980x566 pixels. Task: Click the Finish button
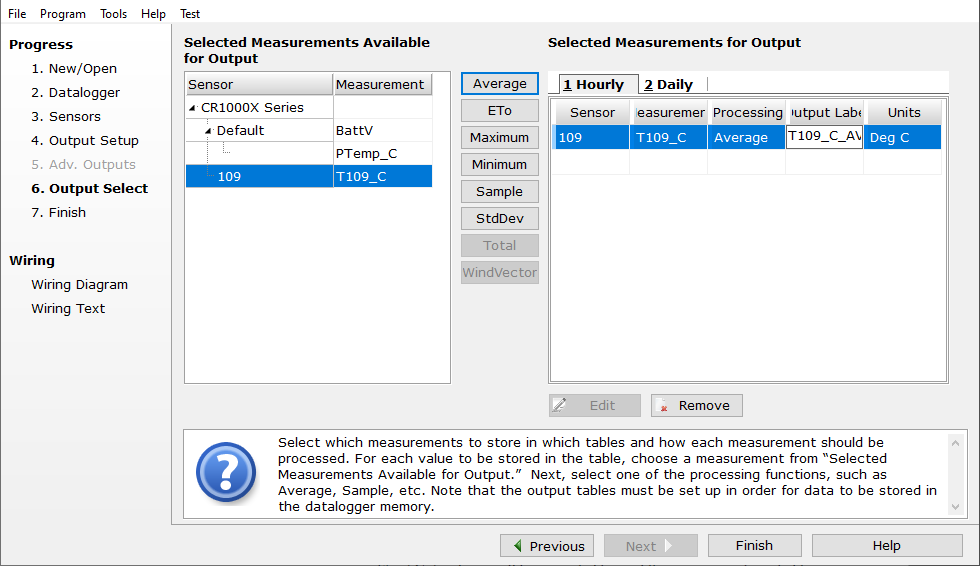754,546
